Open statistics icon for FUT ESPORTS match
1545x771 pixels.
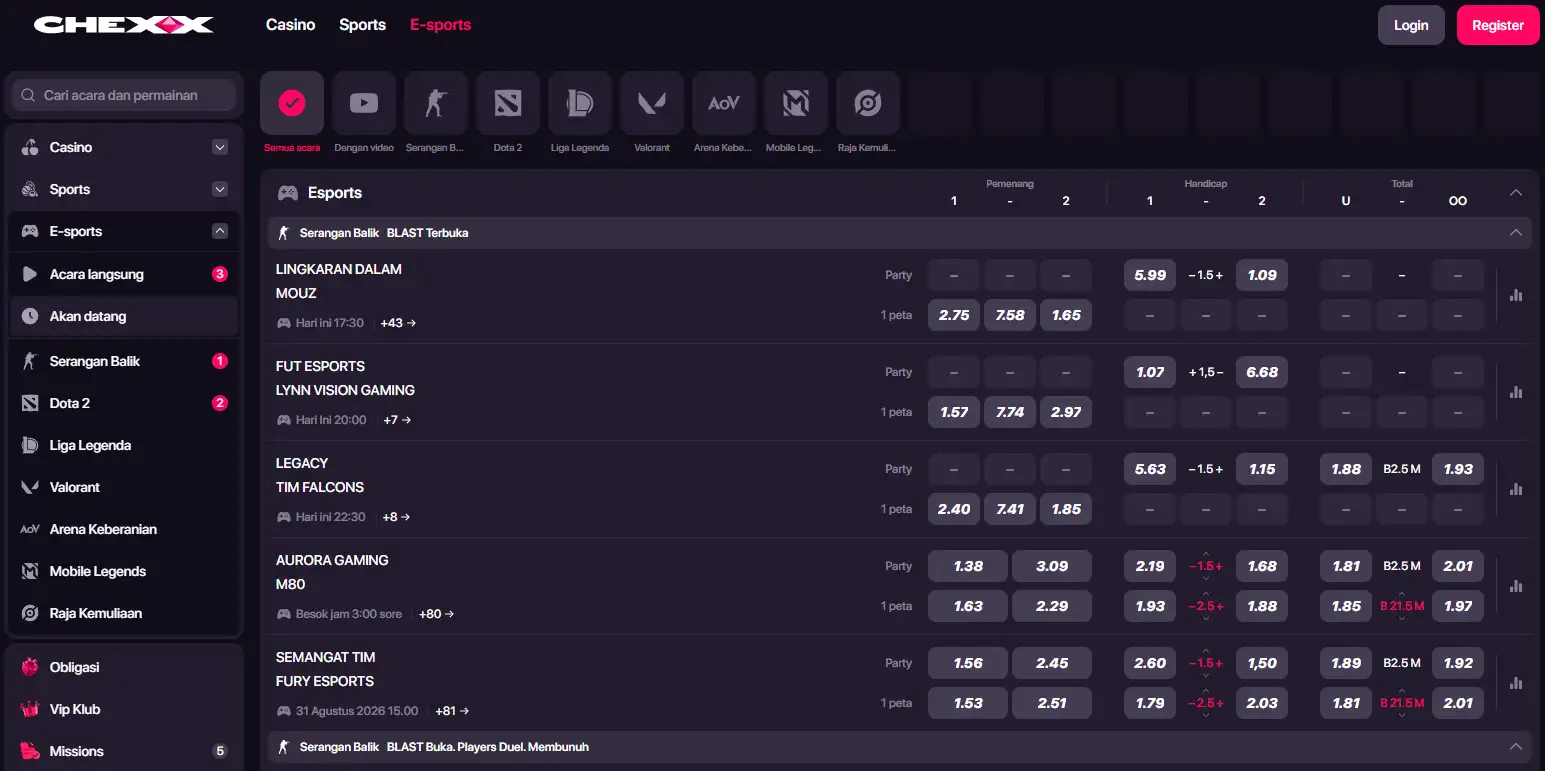[1516, 392]
